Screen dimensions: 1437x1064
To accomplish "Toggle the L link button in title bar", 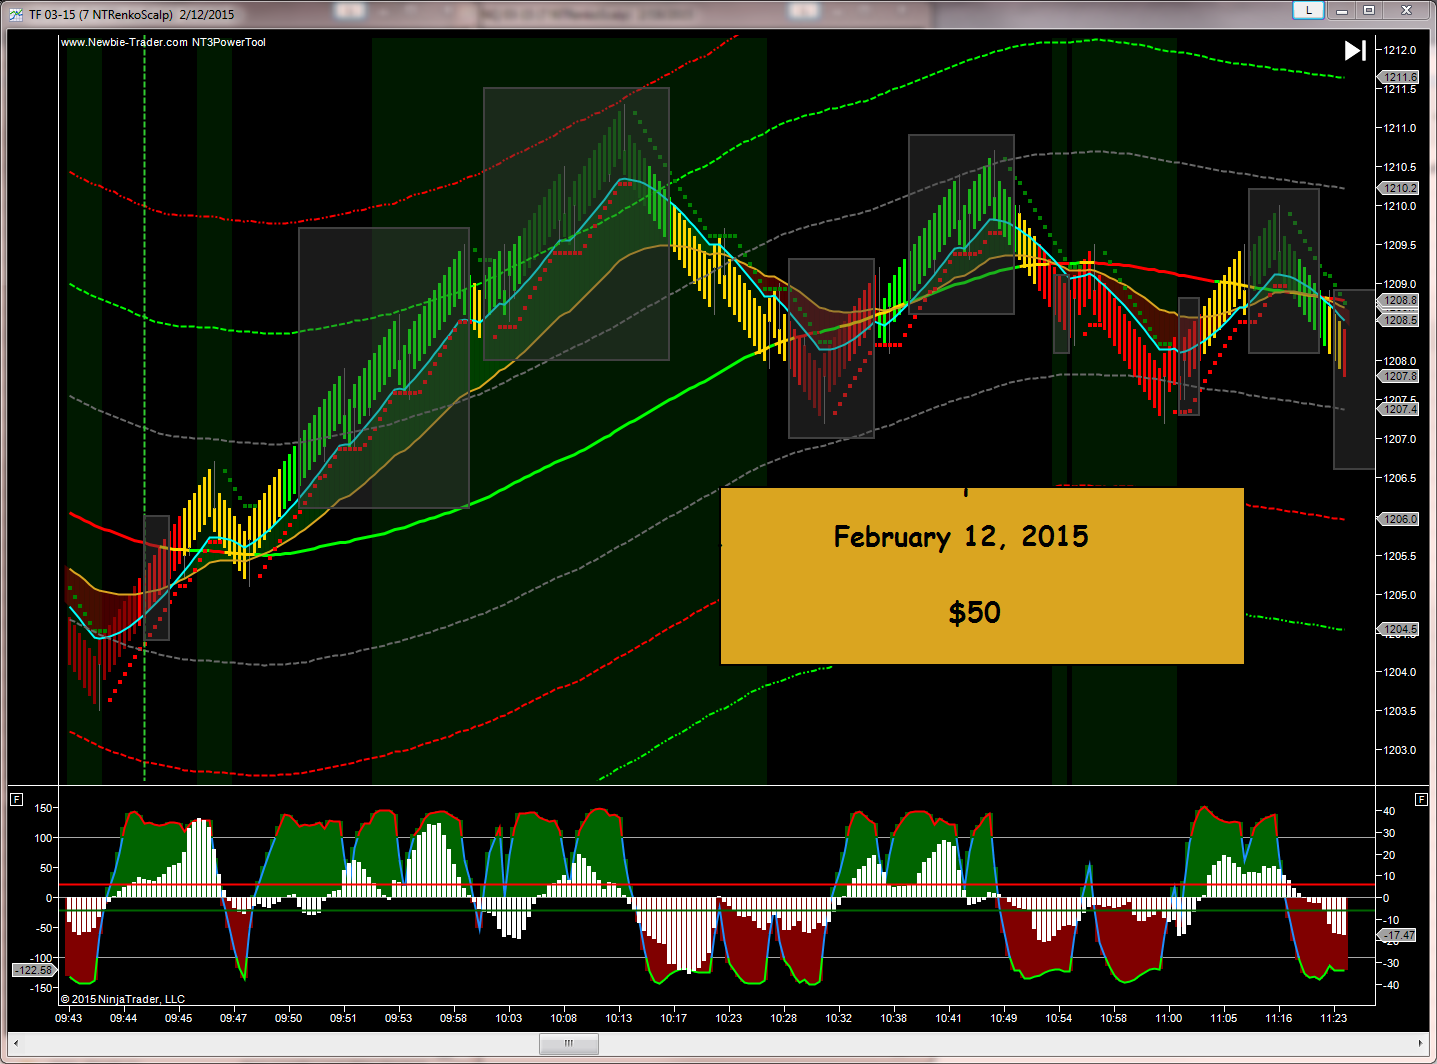I will [x=1308, y=11].
